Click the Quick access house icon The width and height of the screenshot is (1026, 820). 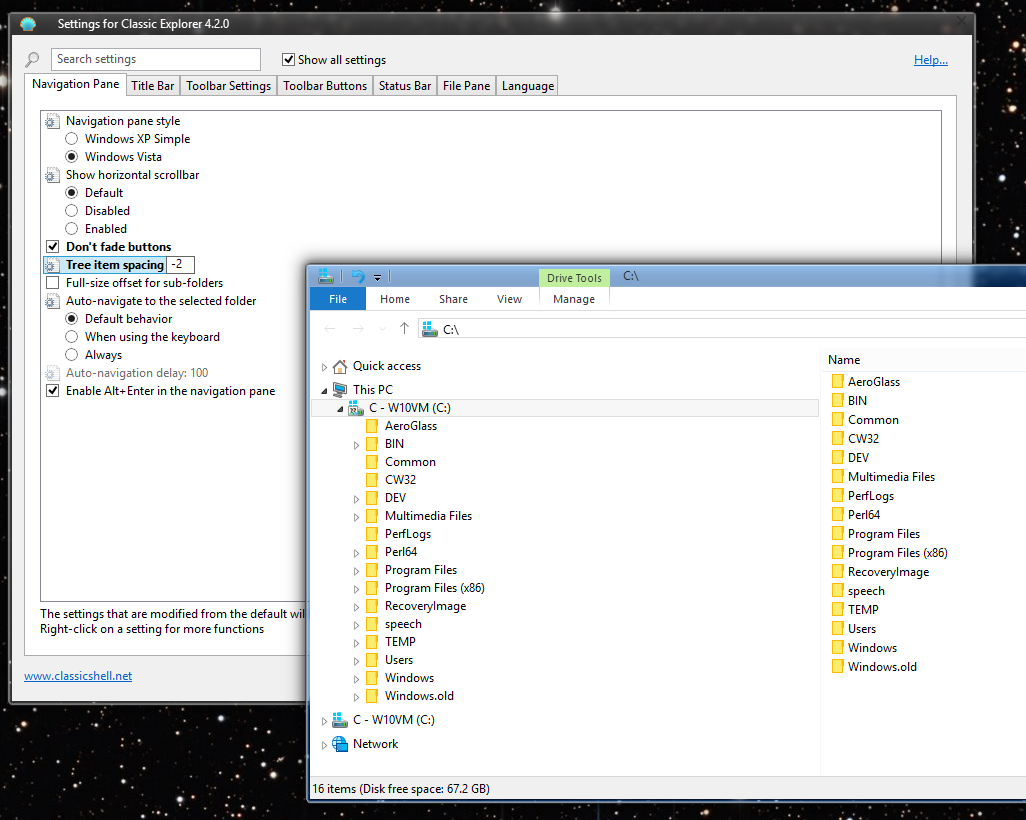pyautogui.click(x=340, y=366)
